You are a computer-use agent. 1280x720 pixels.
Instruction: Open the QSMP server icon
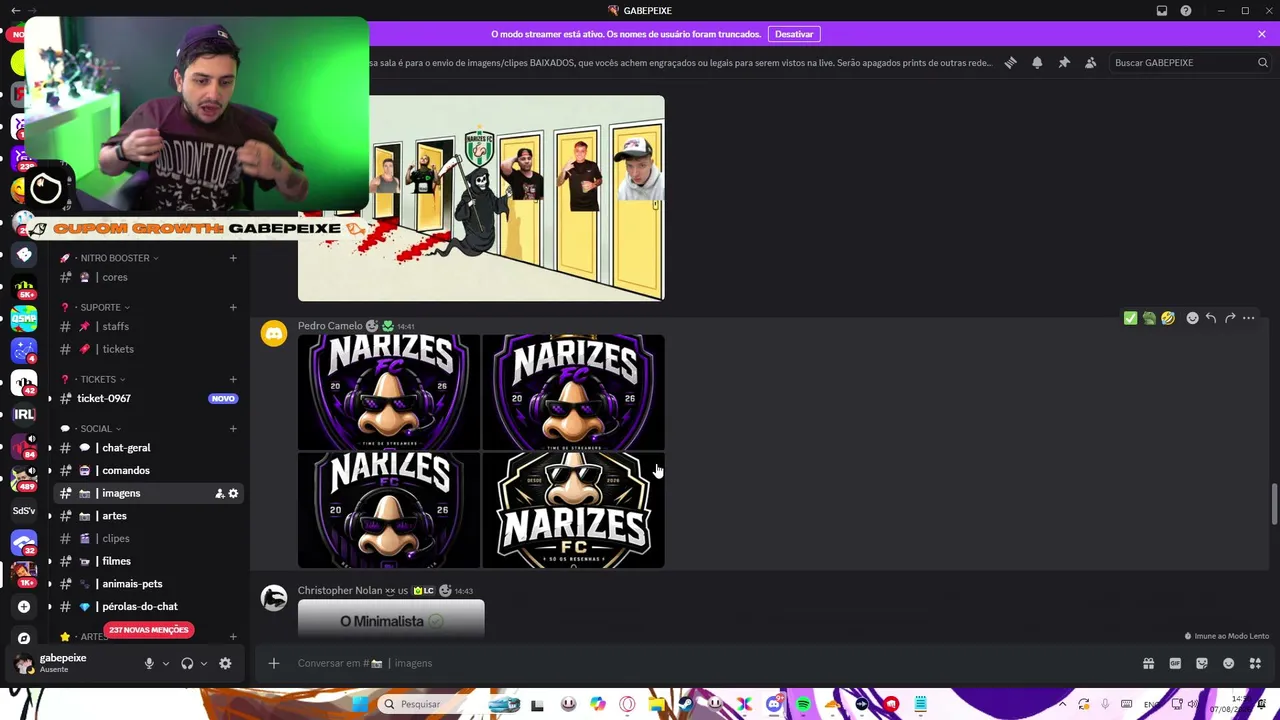tap(24, 318)
